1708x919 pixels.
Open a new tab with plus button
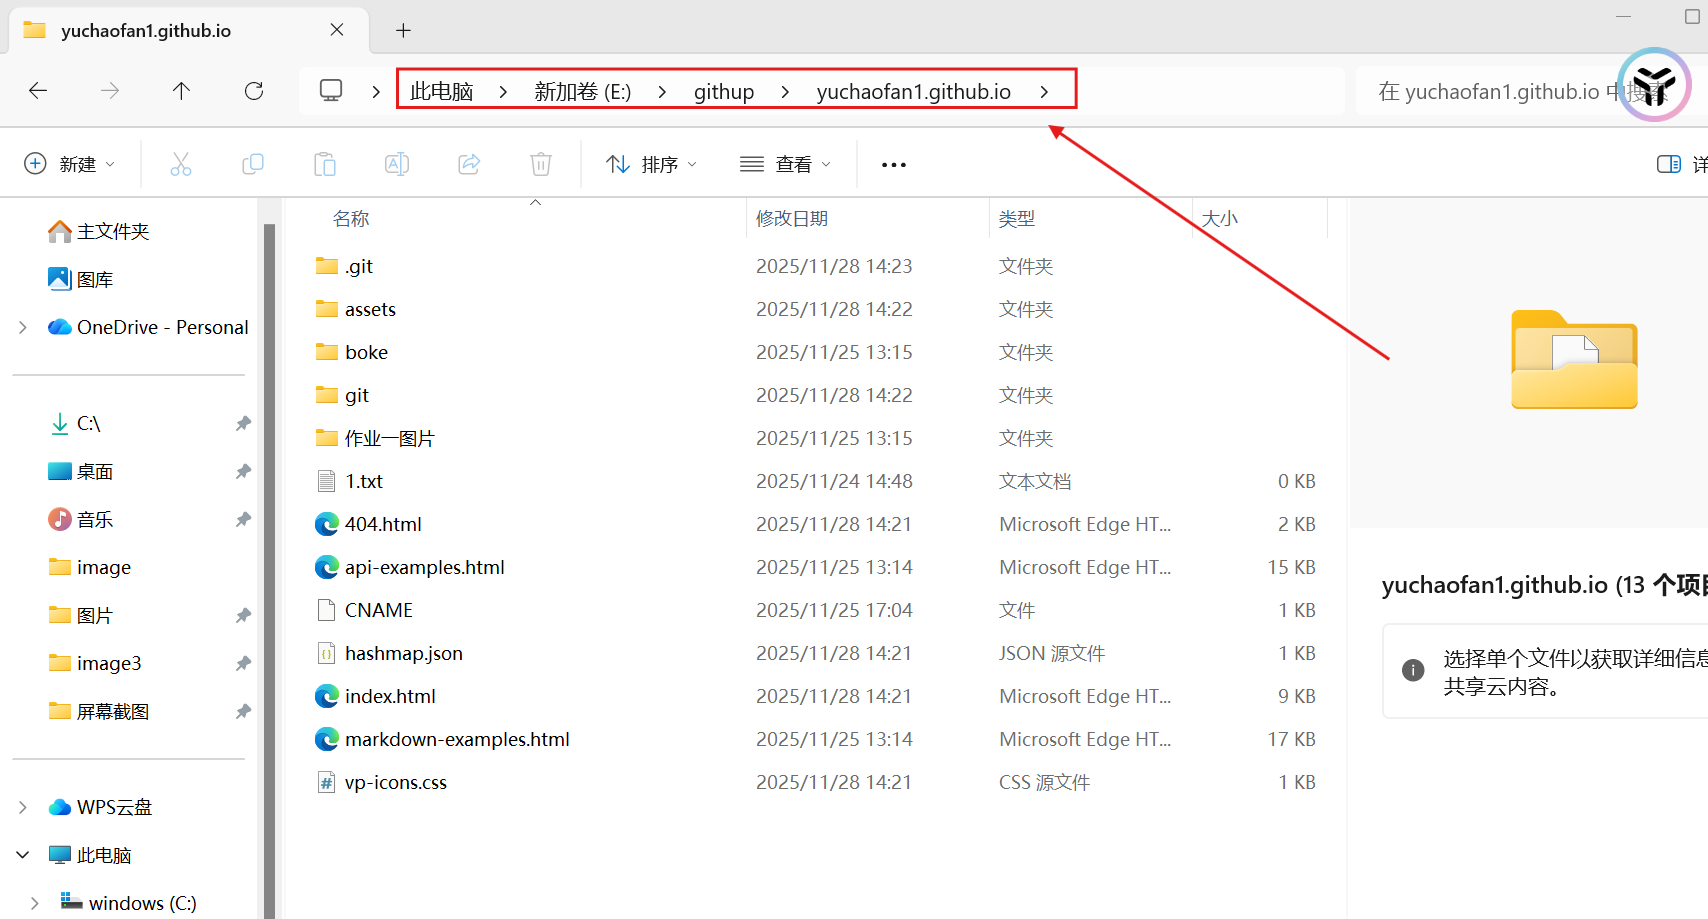pos(403,30)
